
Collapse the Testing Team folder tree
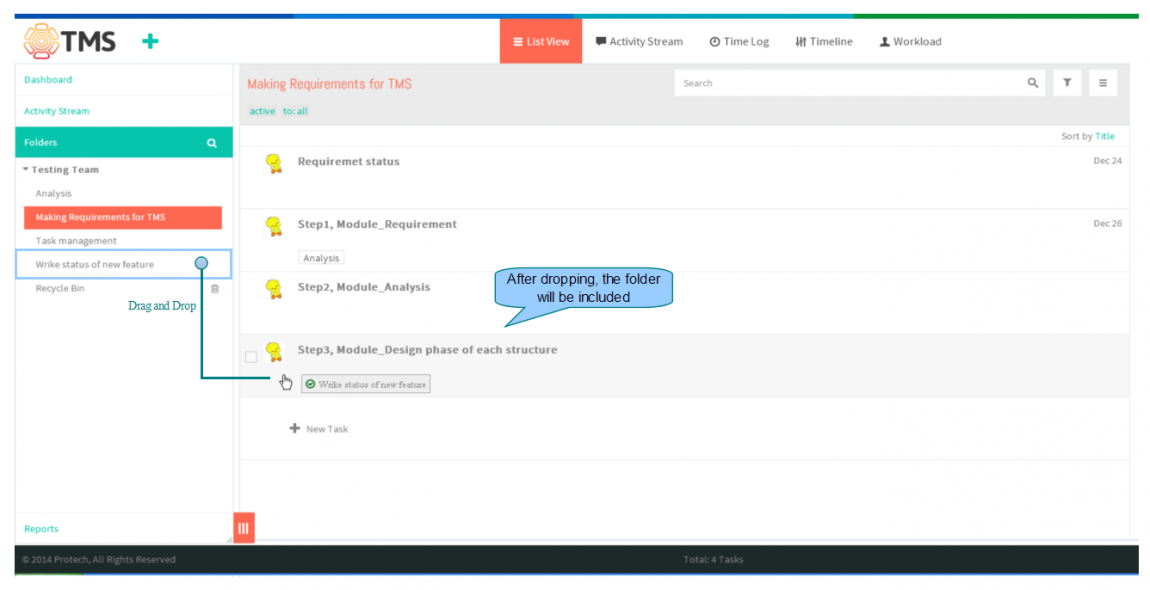coord(26,170)
